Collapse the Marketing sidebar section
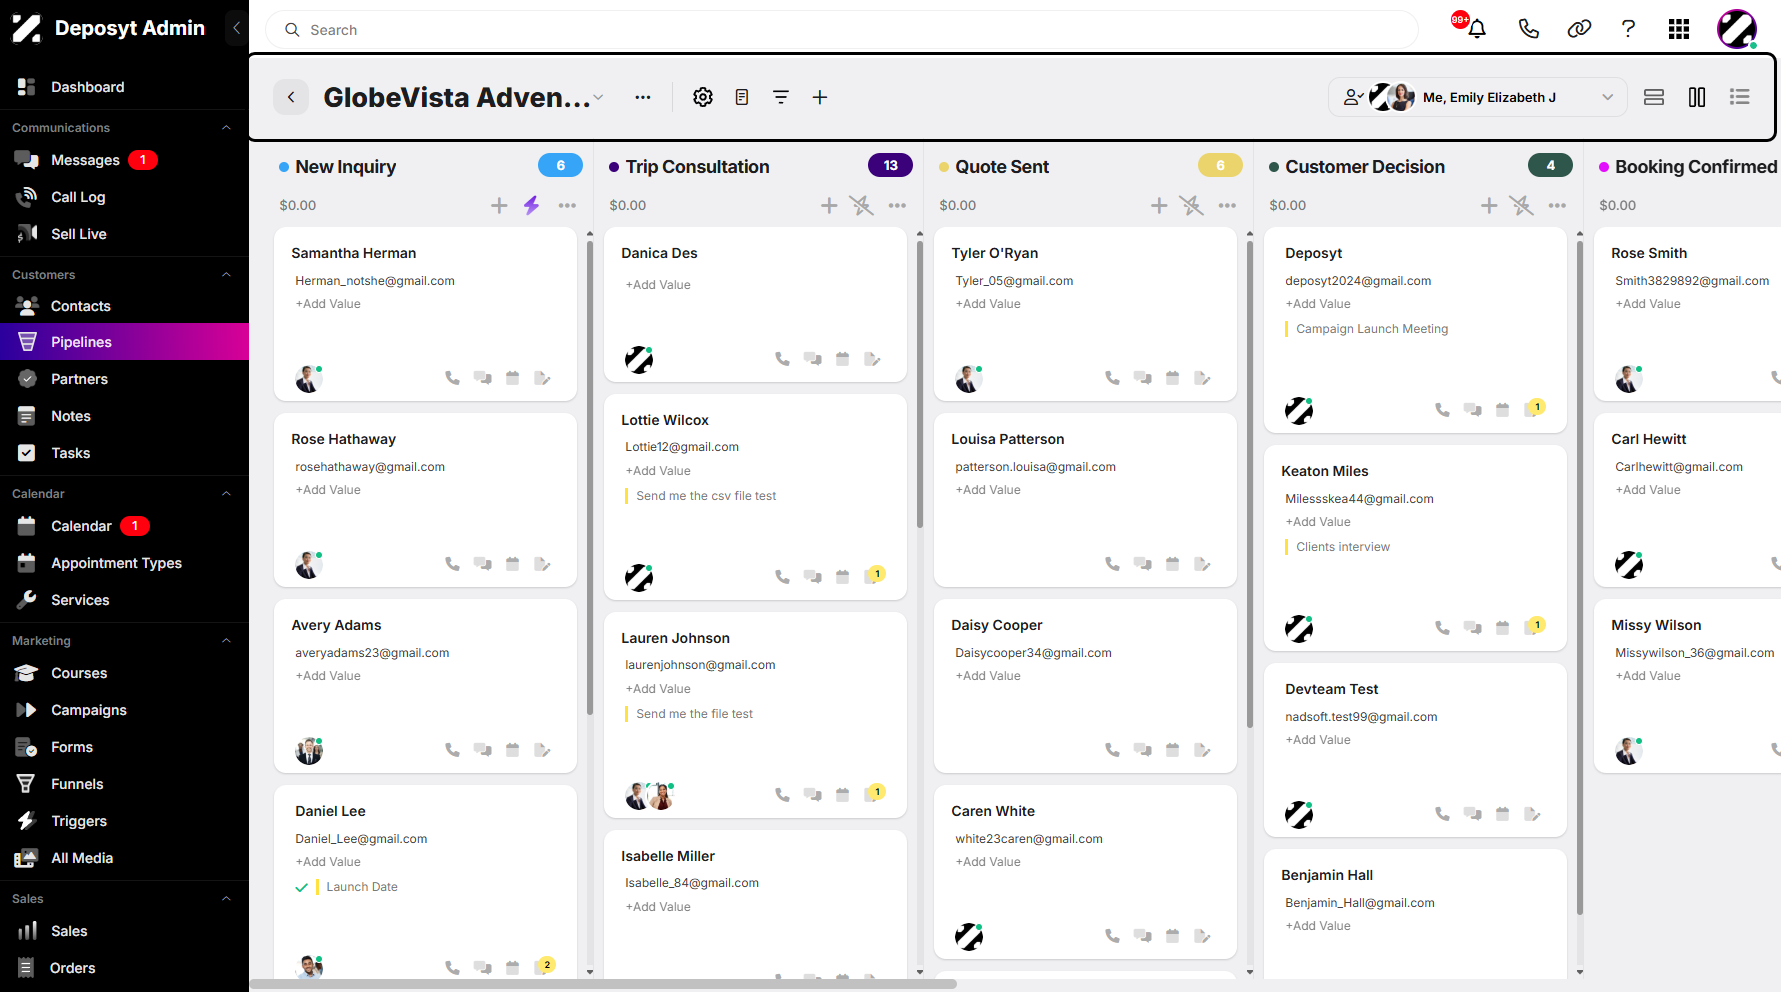 (x=226, y=641)
